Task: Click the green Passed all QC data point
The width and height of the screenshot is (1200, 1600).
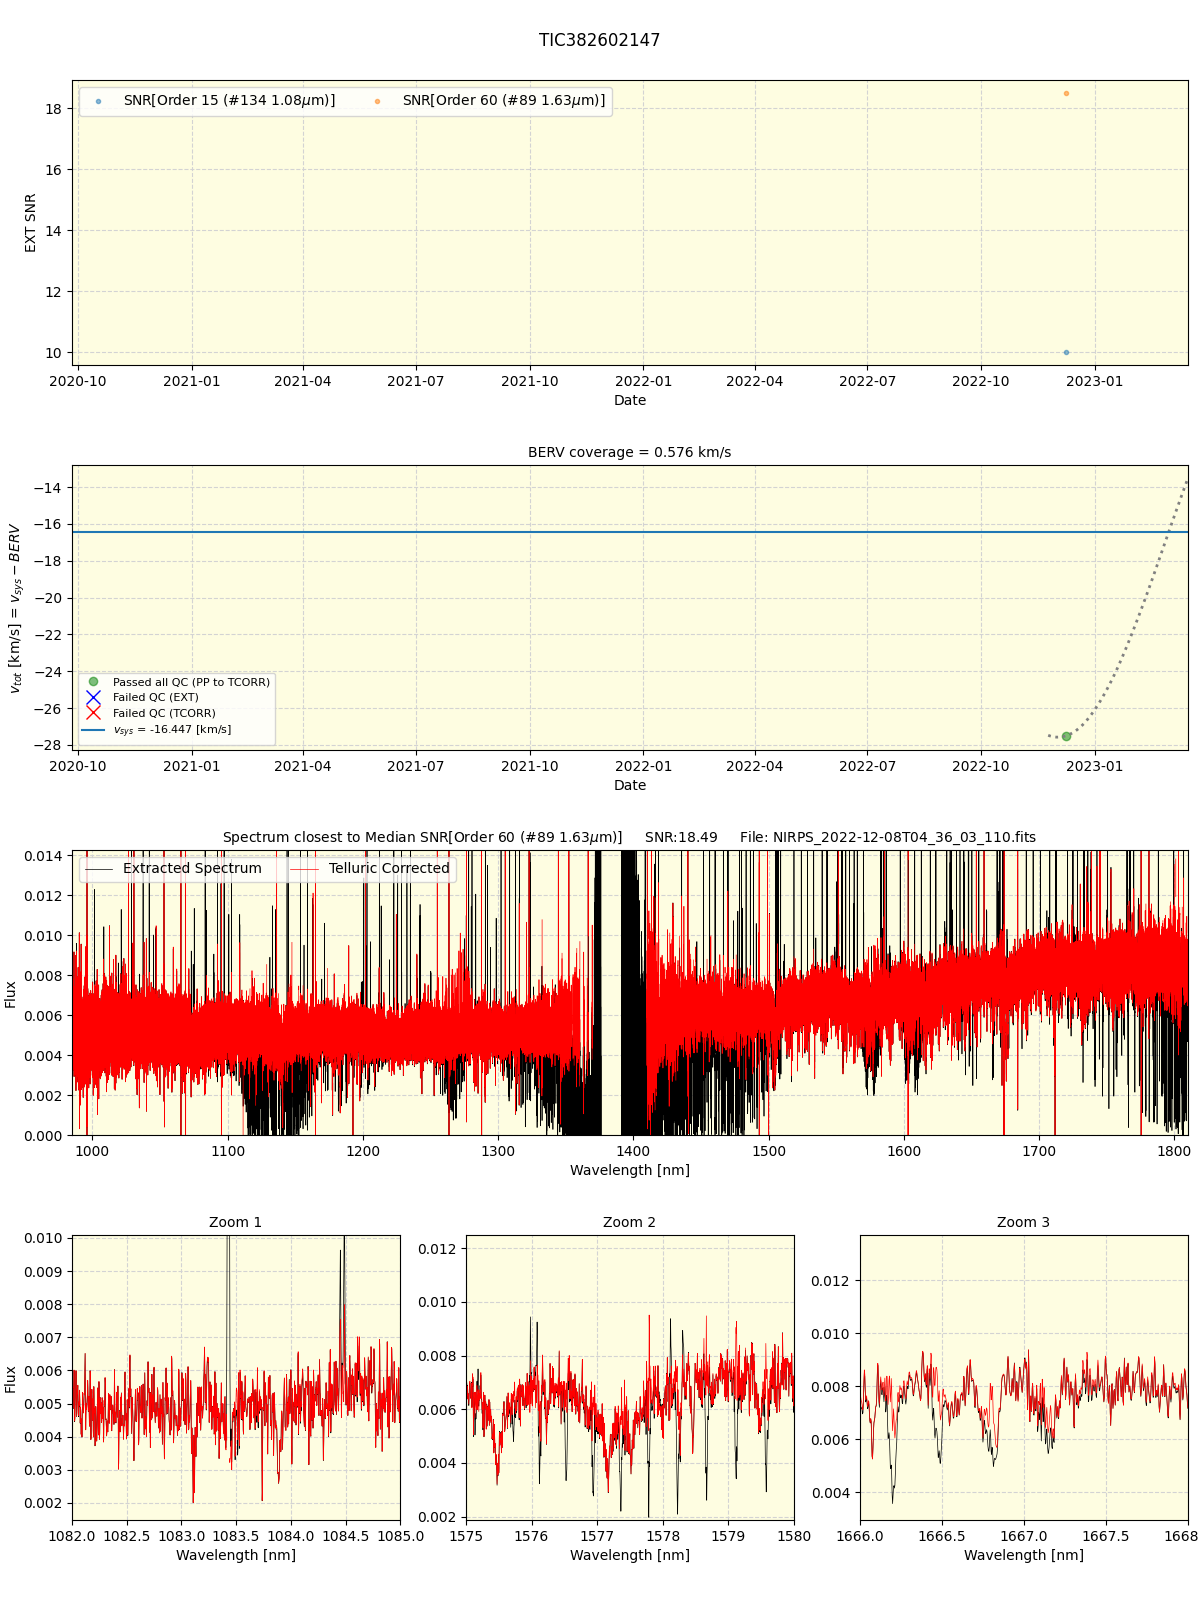Action: pos(1066,736)
